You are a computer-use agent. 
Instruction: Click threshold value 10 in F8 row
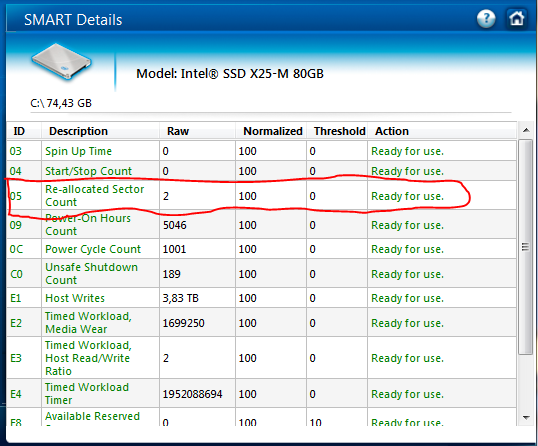click(316, 422)
